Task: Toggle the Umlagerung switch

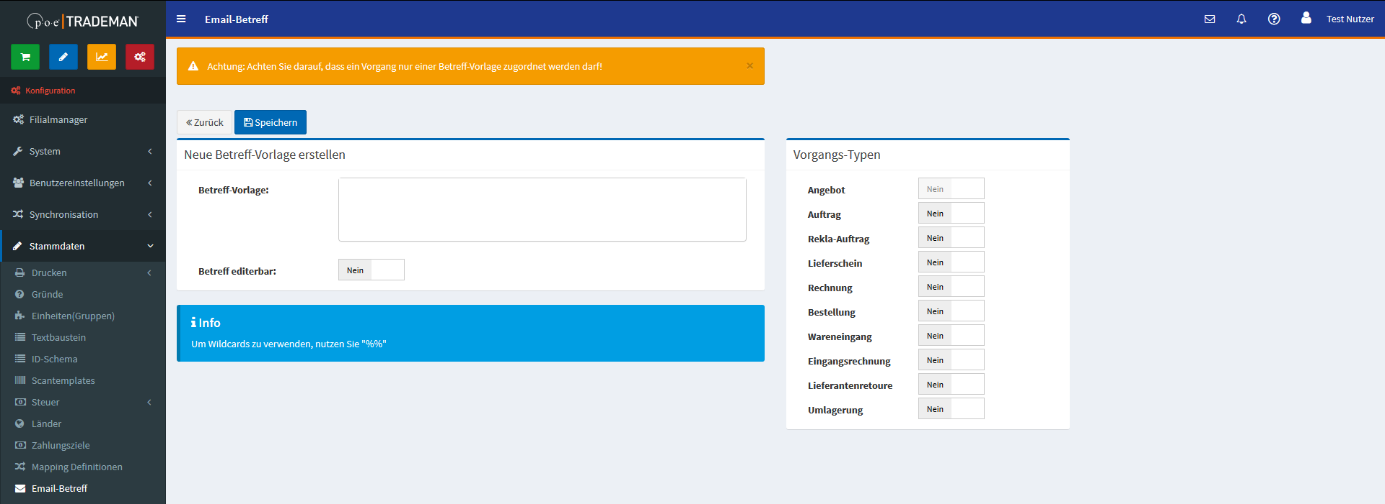Action: [951, 409]
